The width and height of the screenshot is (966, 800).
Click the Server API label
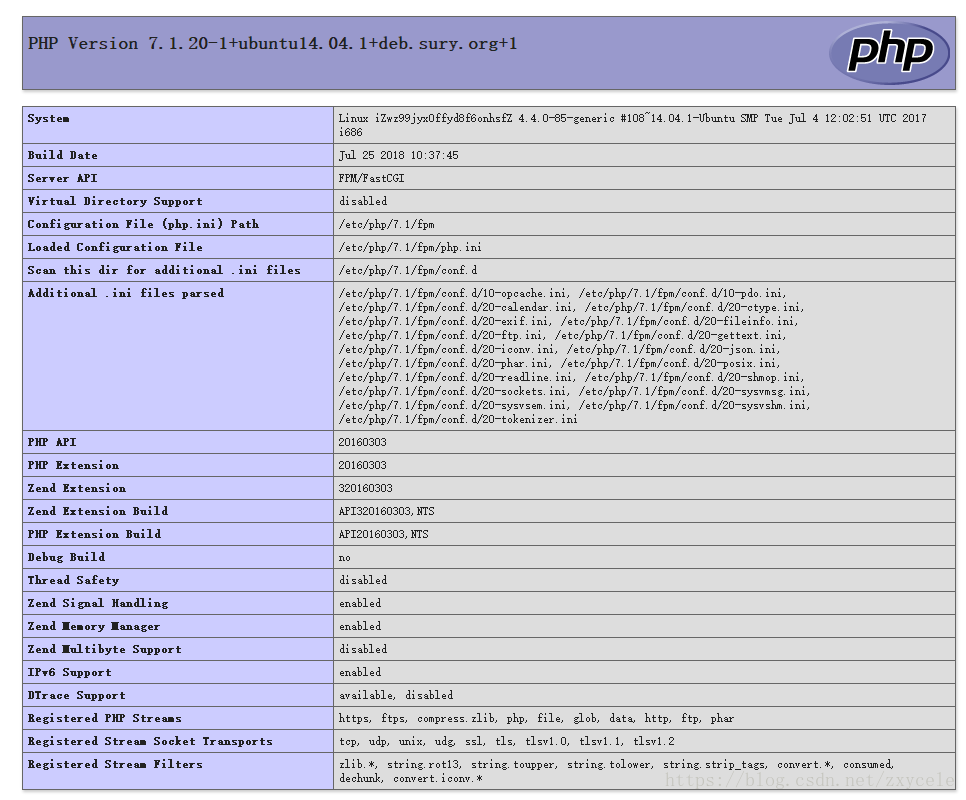pyautogui.click(x=62, y=178)
